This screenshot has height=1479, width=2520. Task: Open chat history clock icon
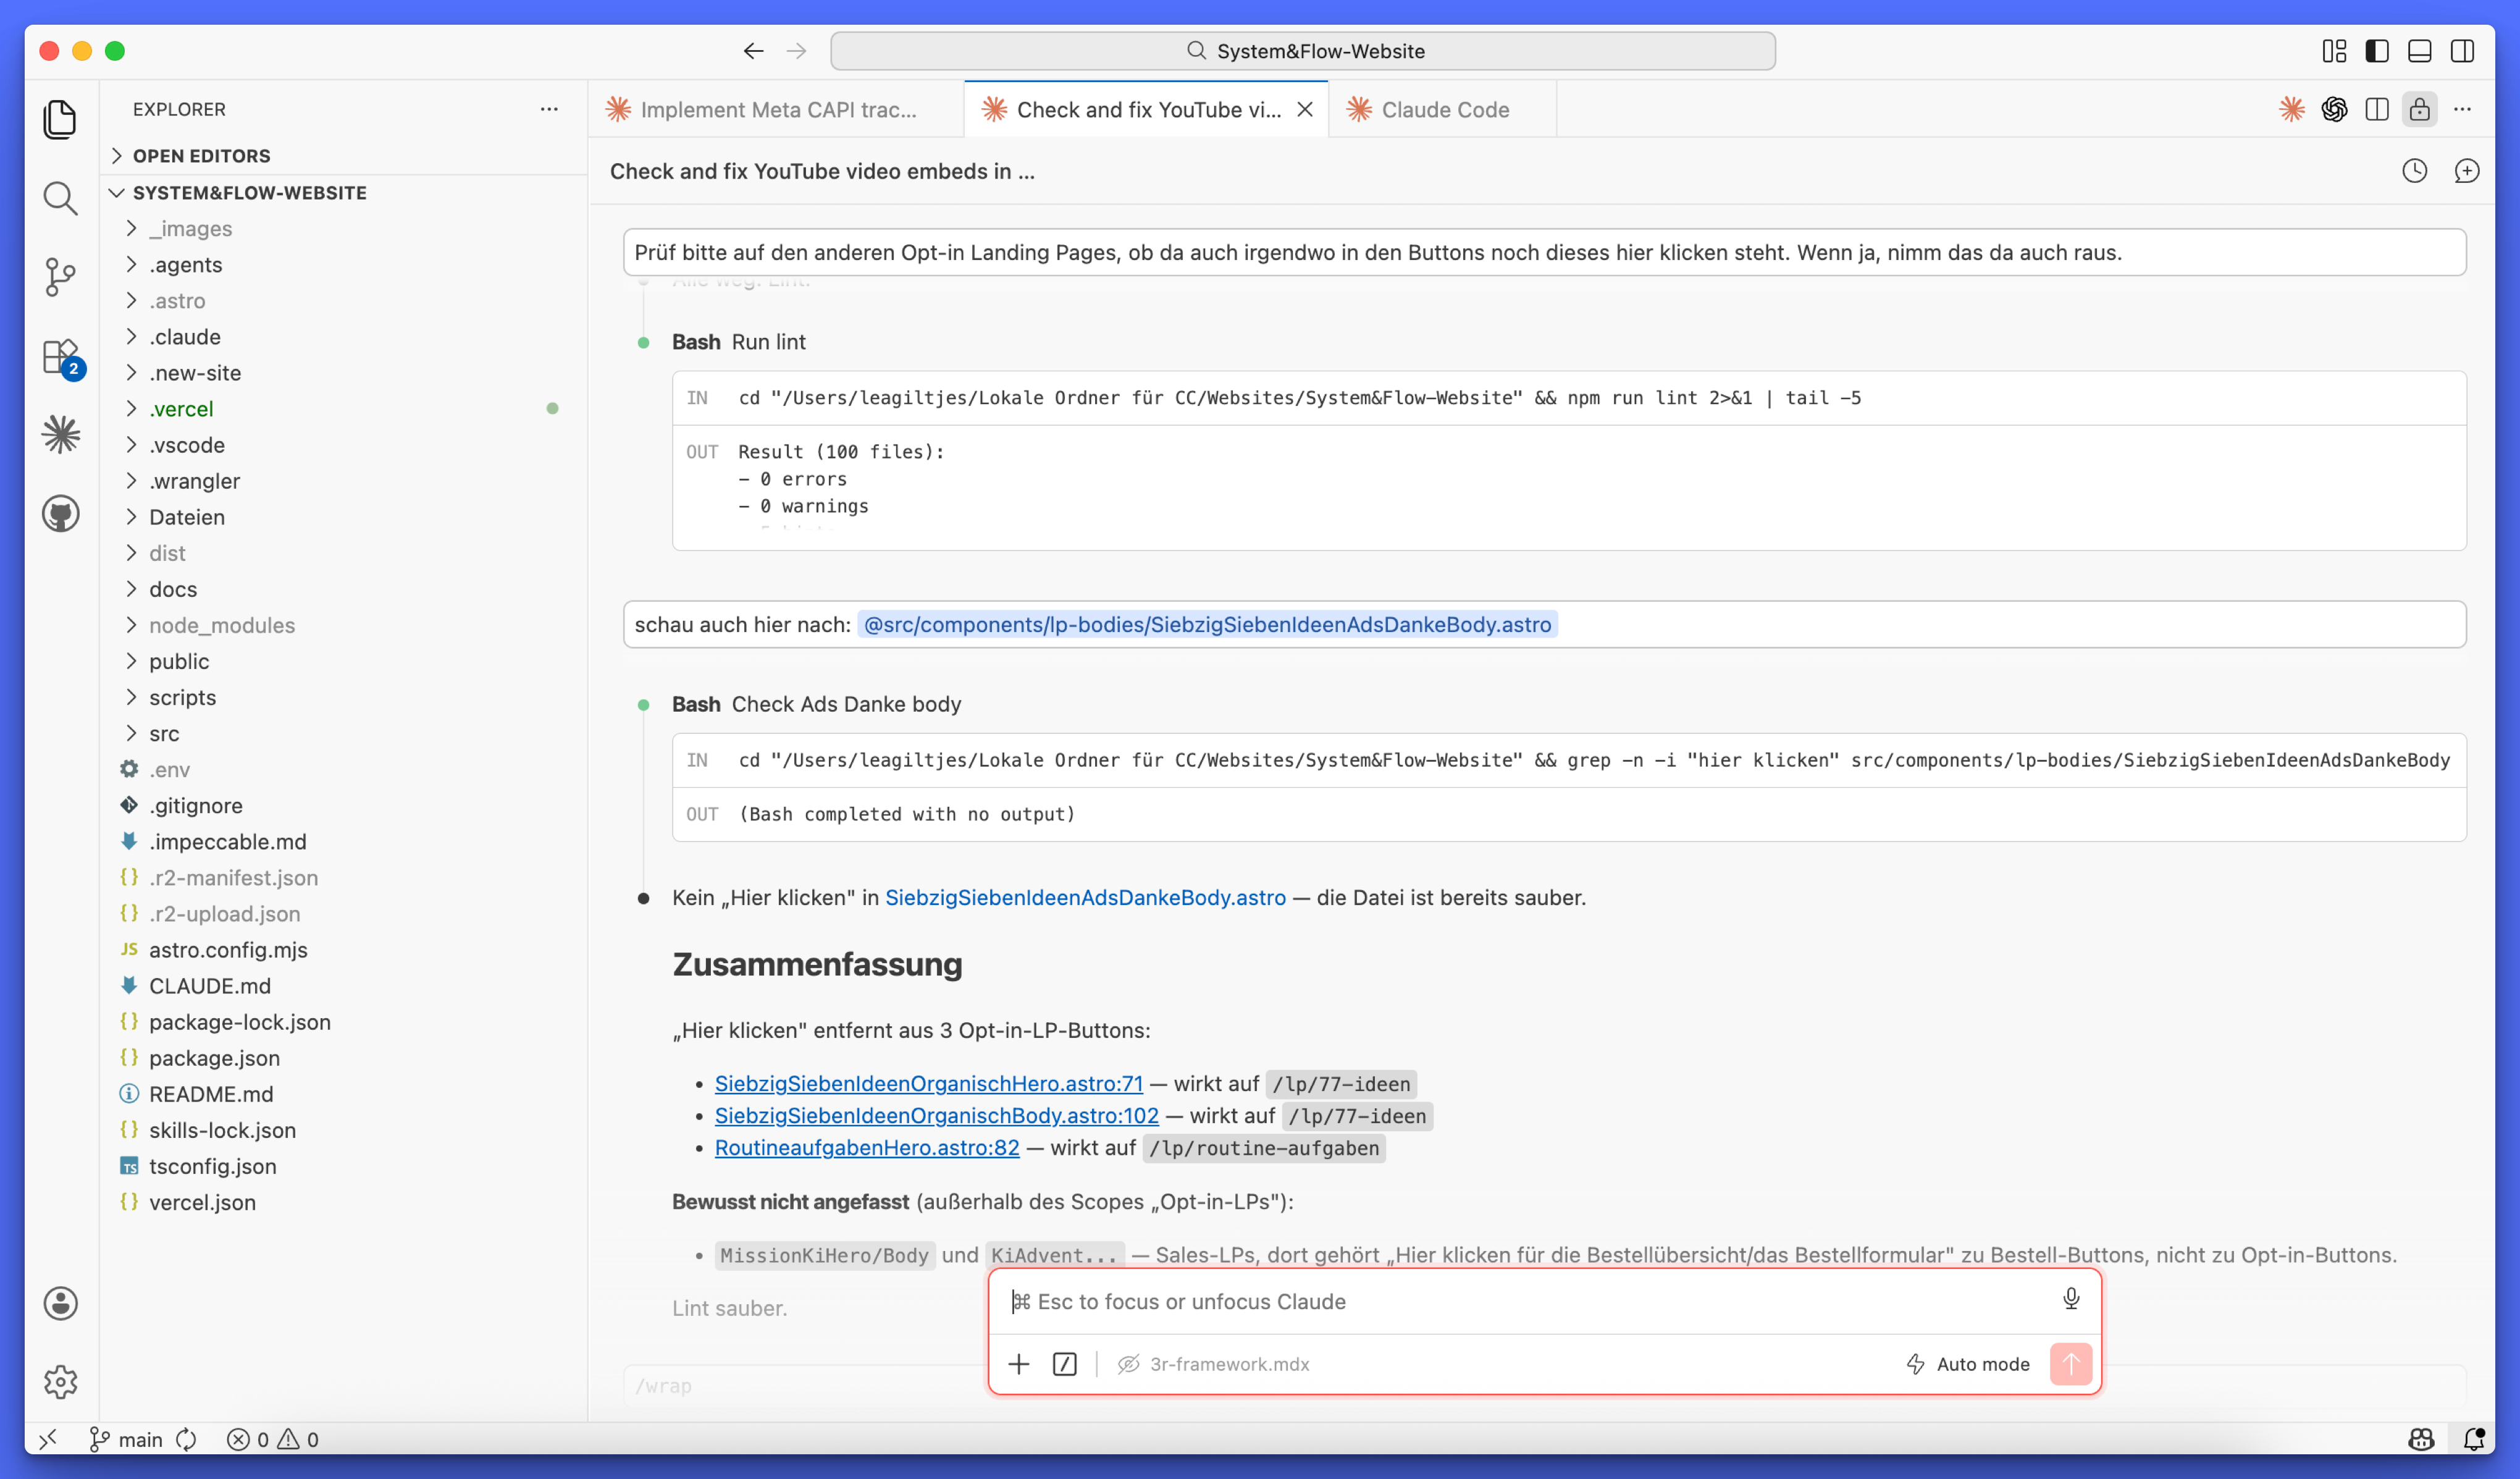pos(2415,171)
